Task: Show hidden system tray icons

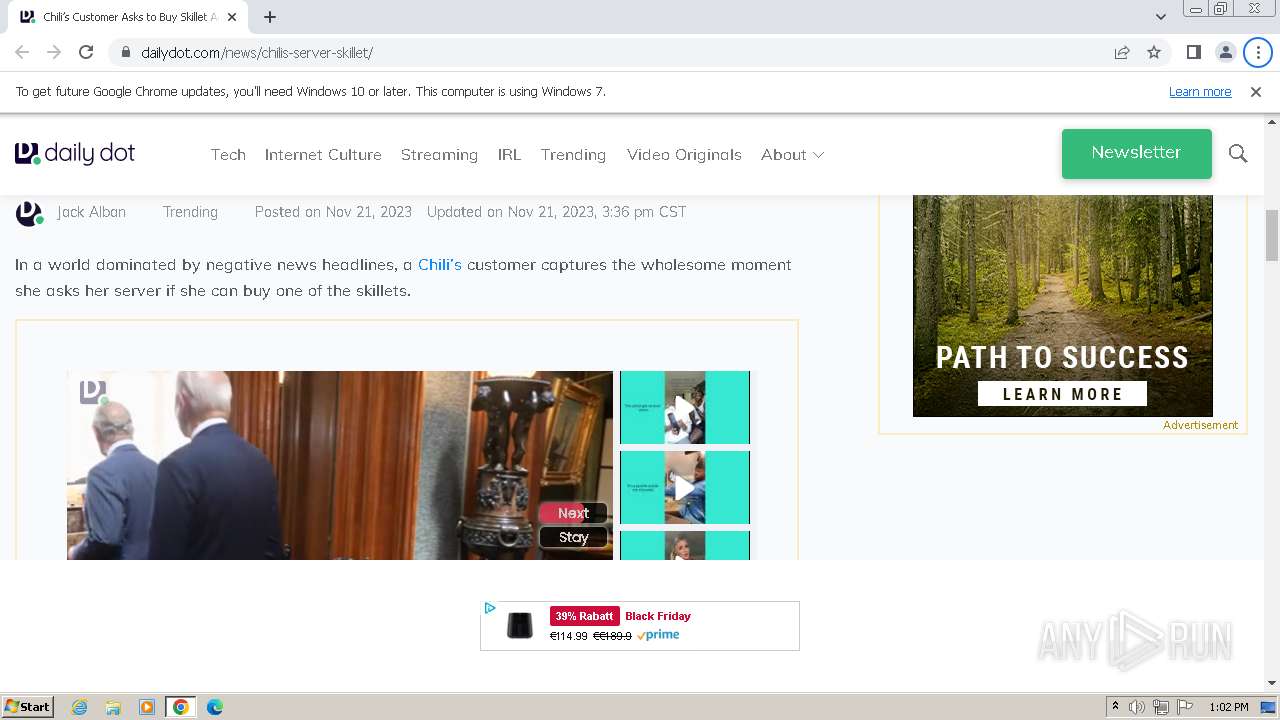Action: (1115, 707)
